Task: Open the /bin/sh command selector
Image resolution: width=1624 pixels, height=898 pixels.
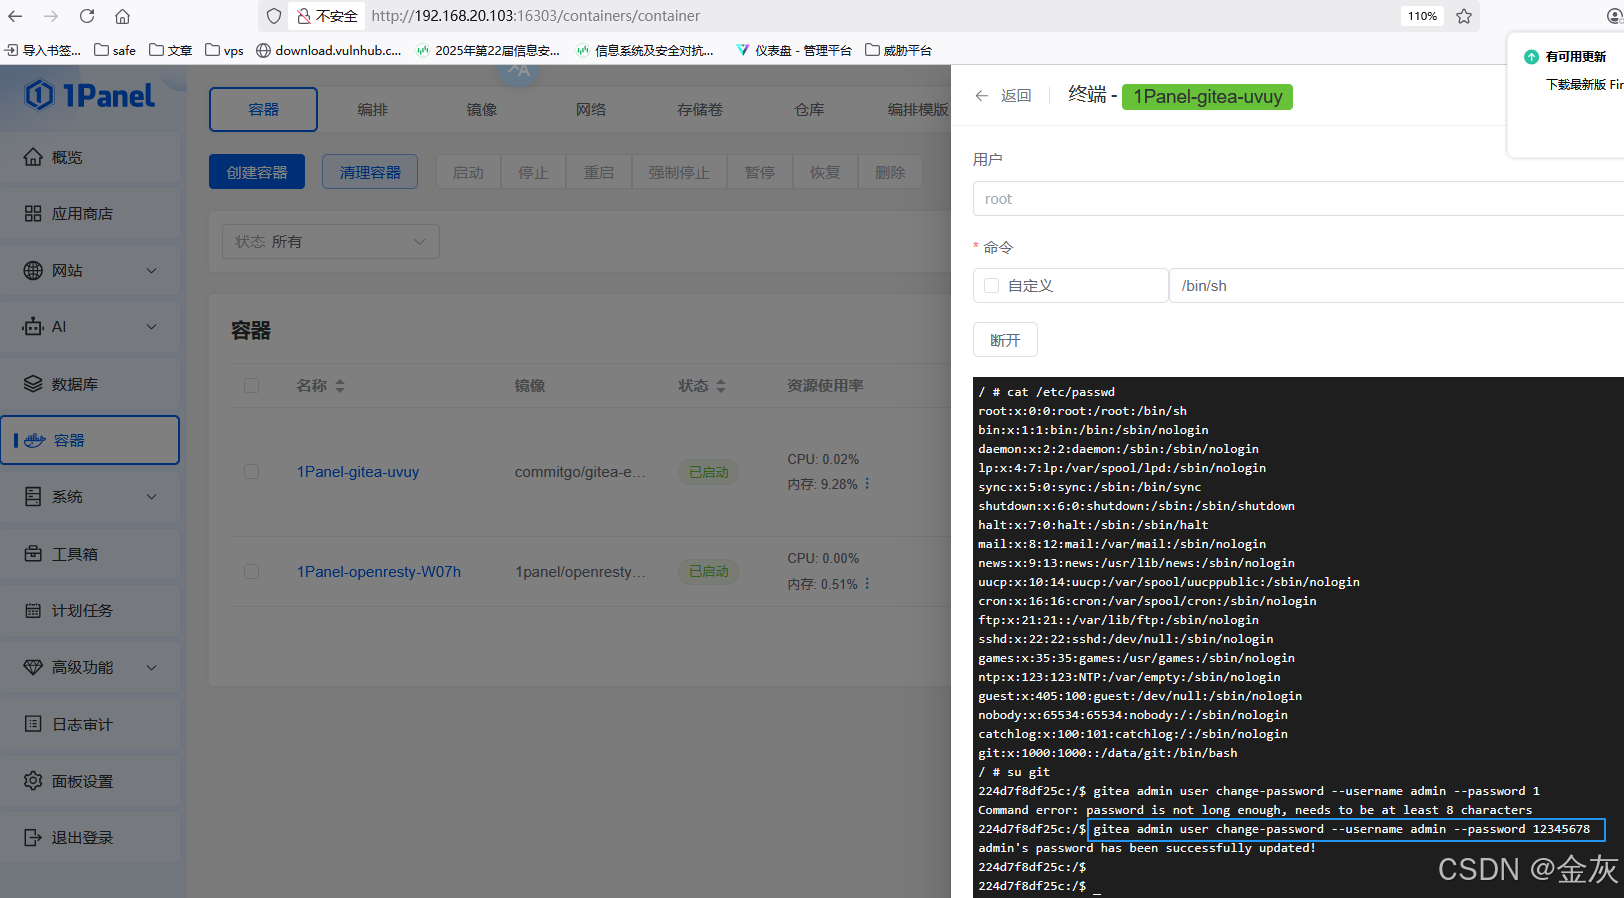Action: (1396, 286)
